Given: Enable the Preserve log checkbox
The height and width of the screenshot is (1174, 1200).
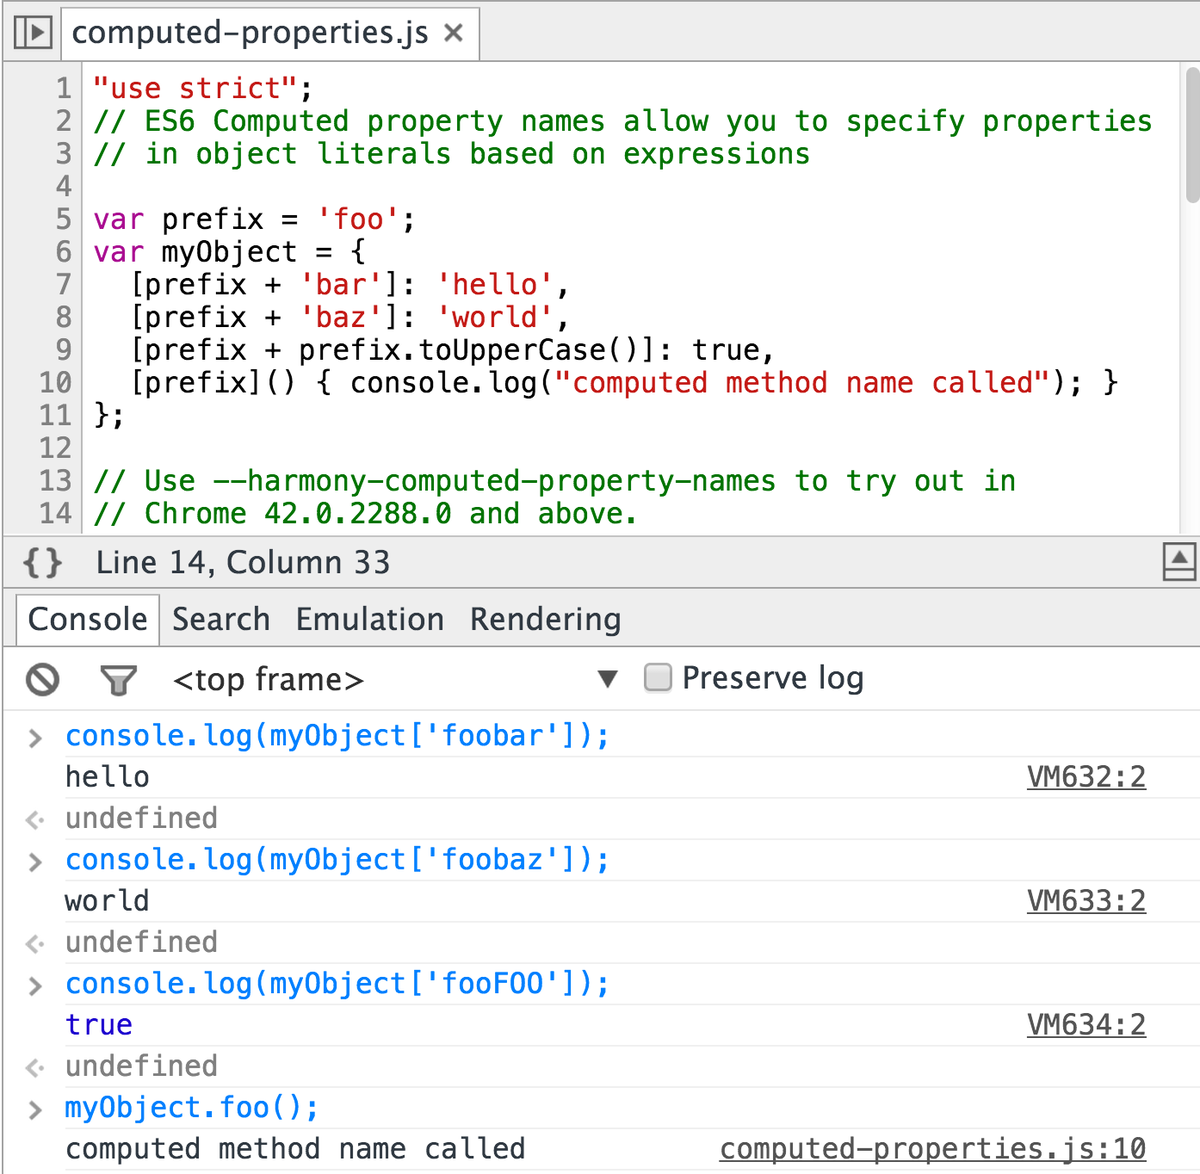Looking at the screenshot, I should point(658,678).
